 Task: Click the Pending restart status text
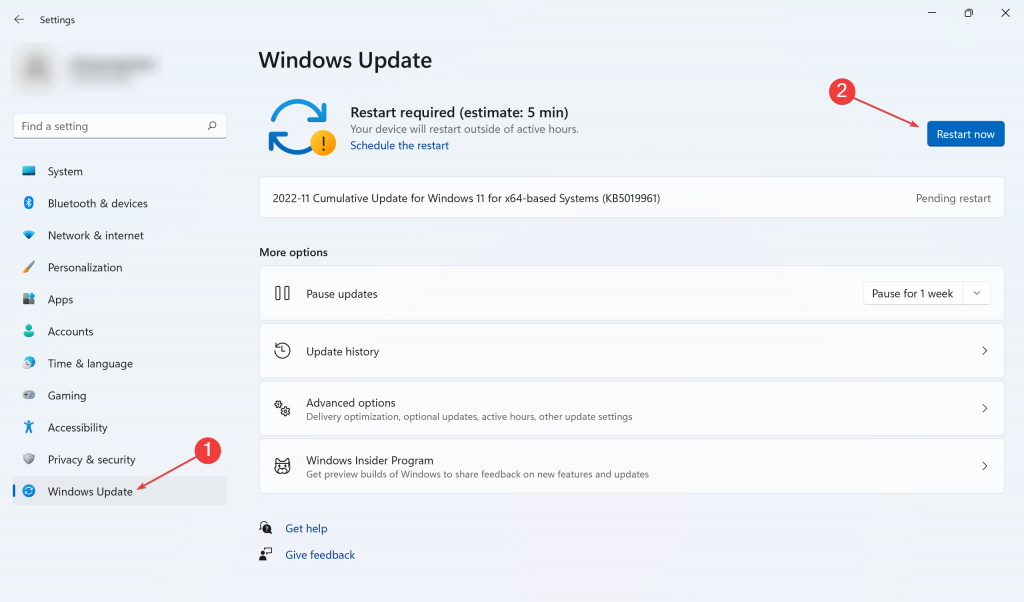coord(953,198)
